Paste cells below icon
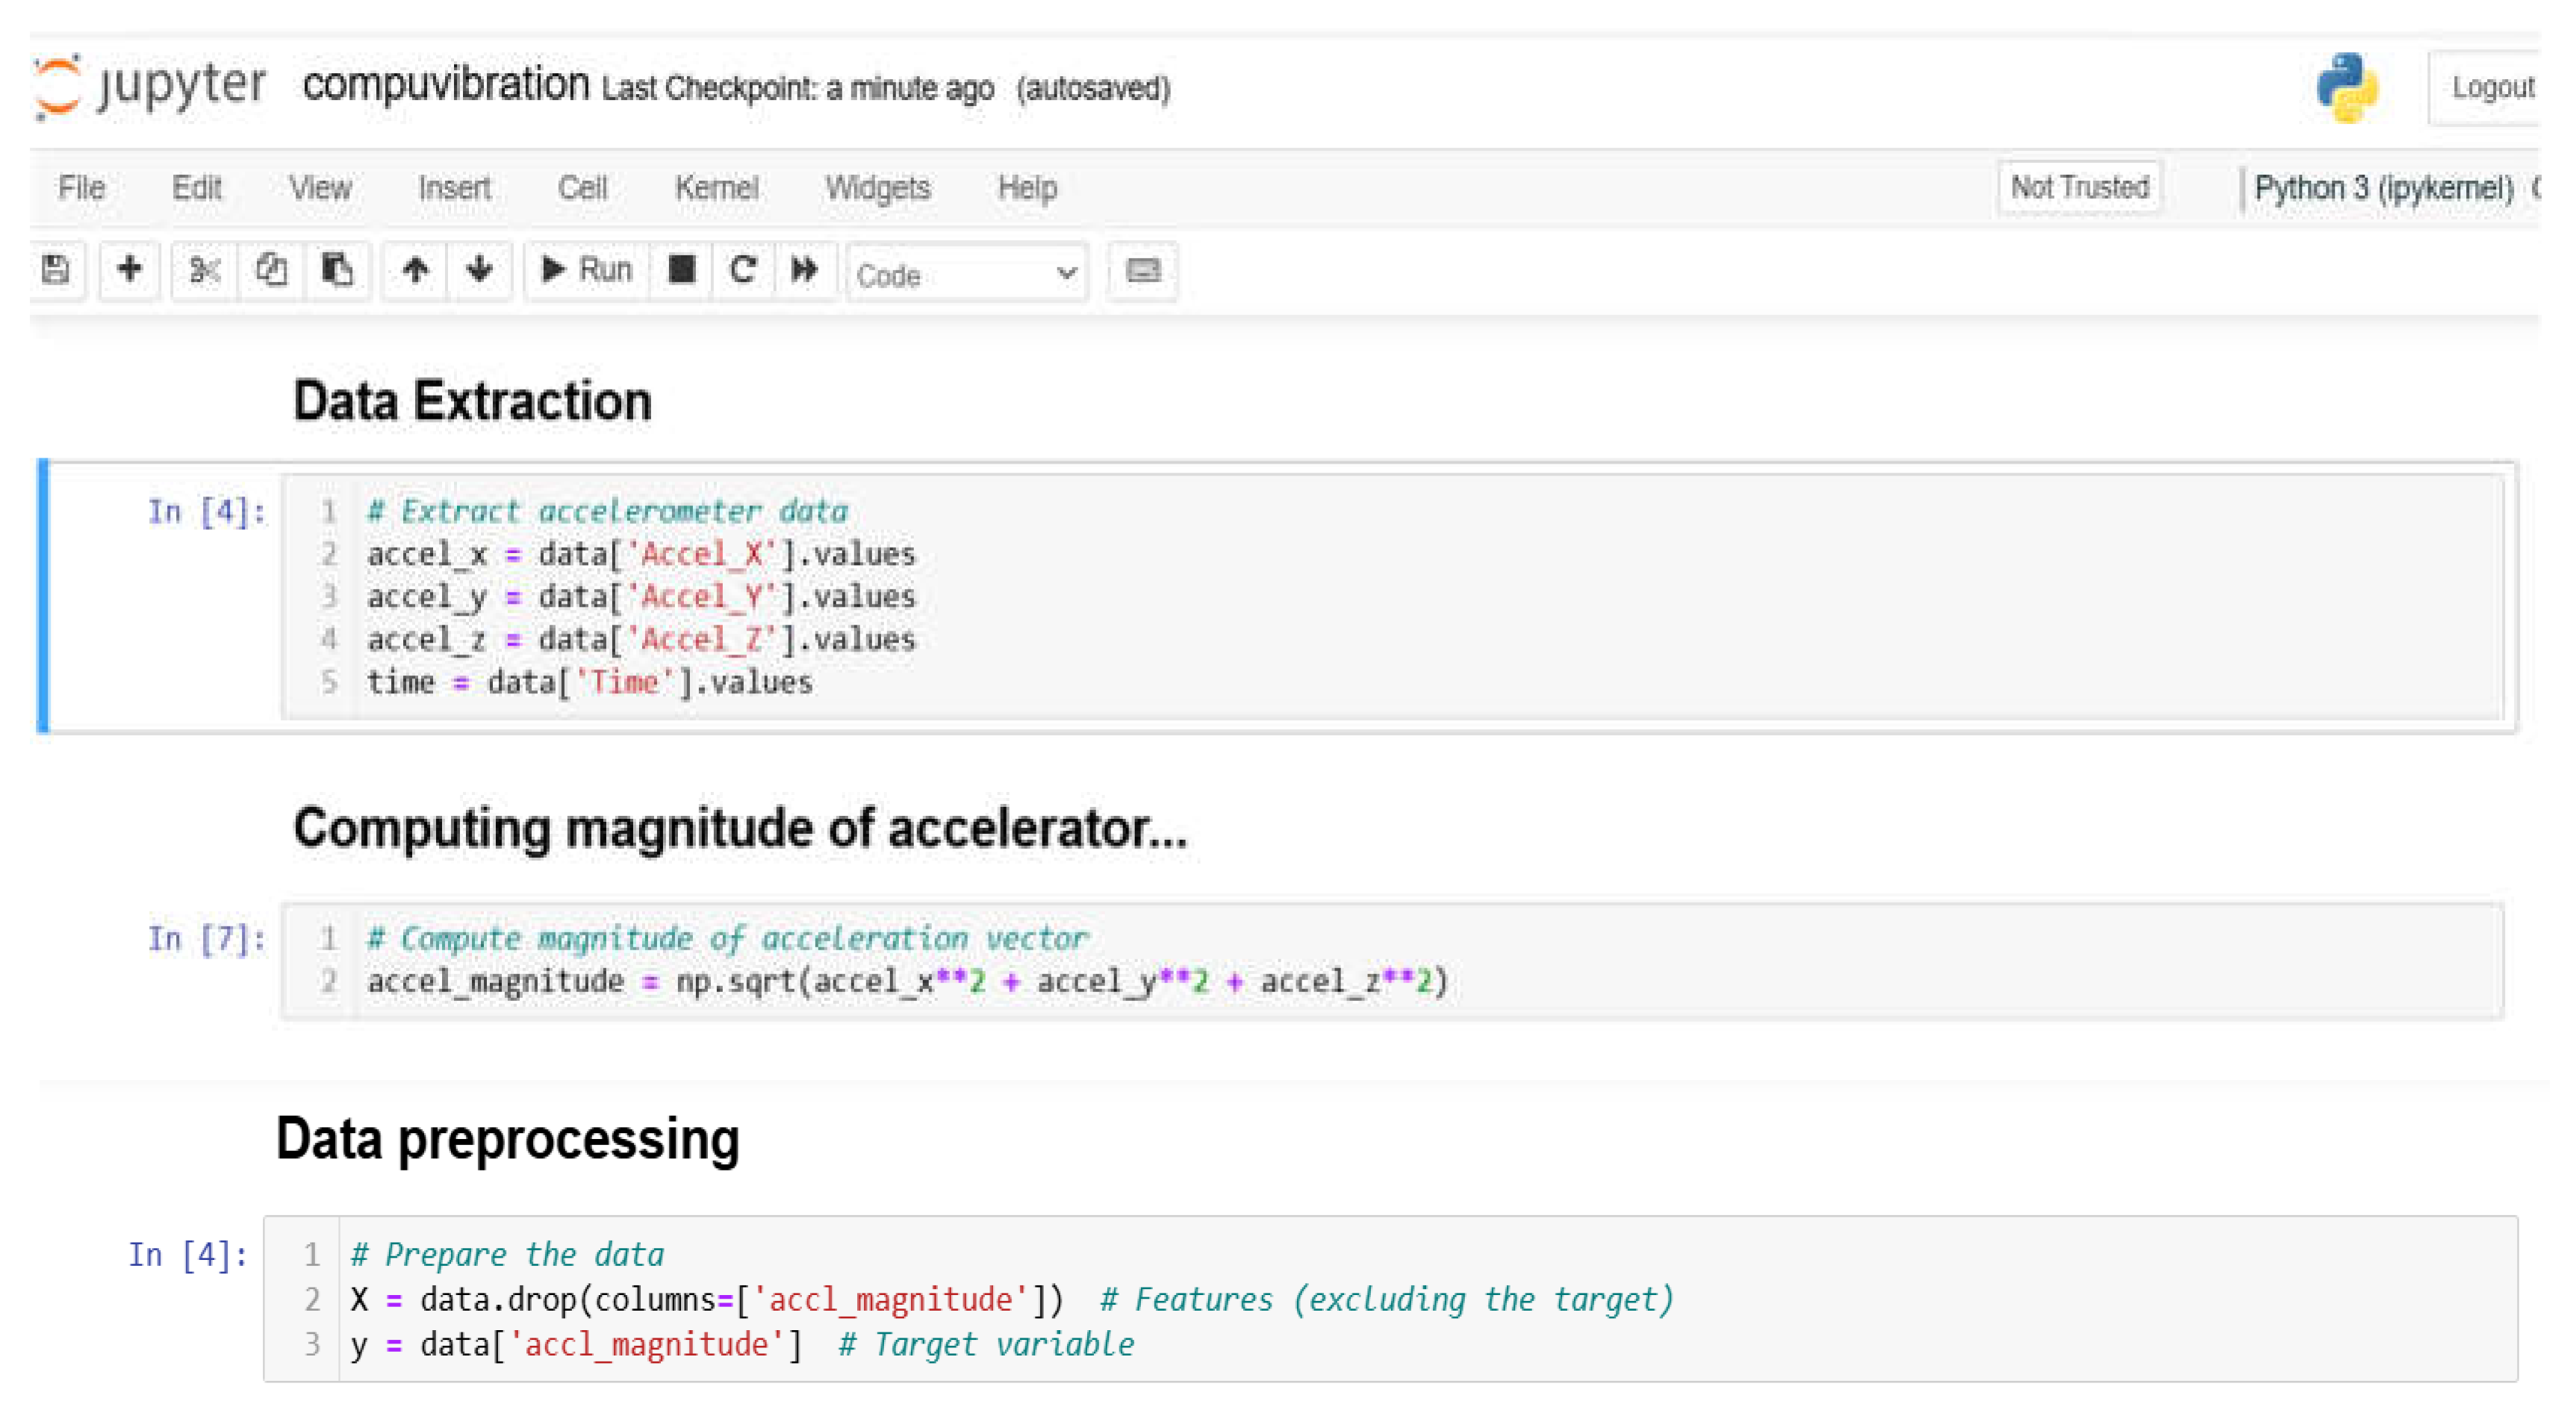The width and height of the screenshot is (2576, 1410). [x=337, y=270]
